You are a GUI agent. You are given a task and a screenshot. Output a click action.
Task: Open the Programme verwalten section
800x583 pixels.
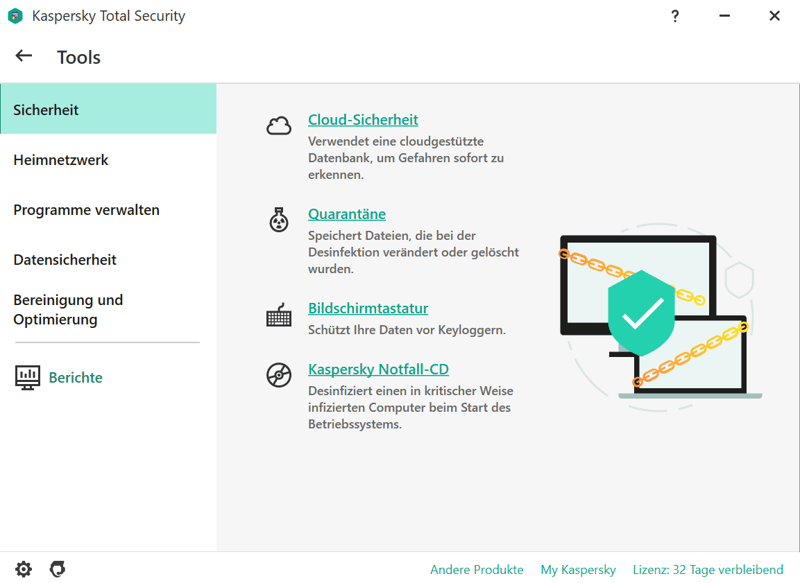click(x=86, y=210)
